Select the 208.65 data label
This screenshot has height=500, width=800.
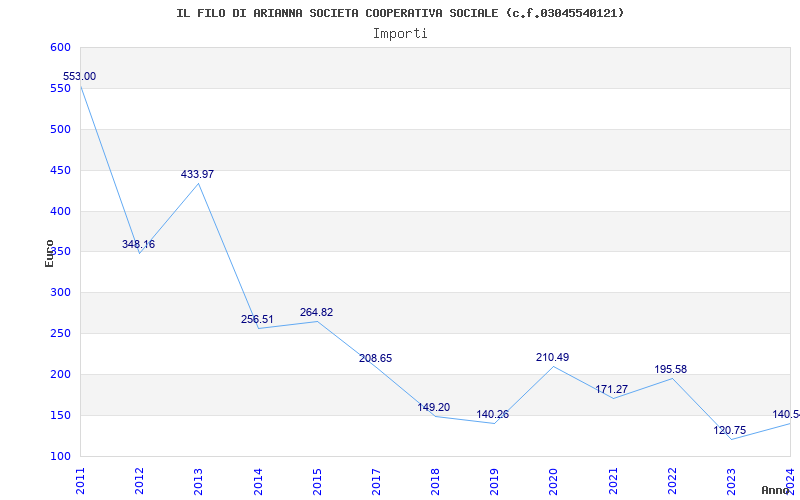[x=376, y=358]
